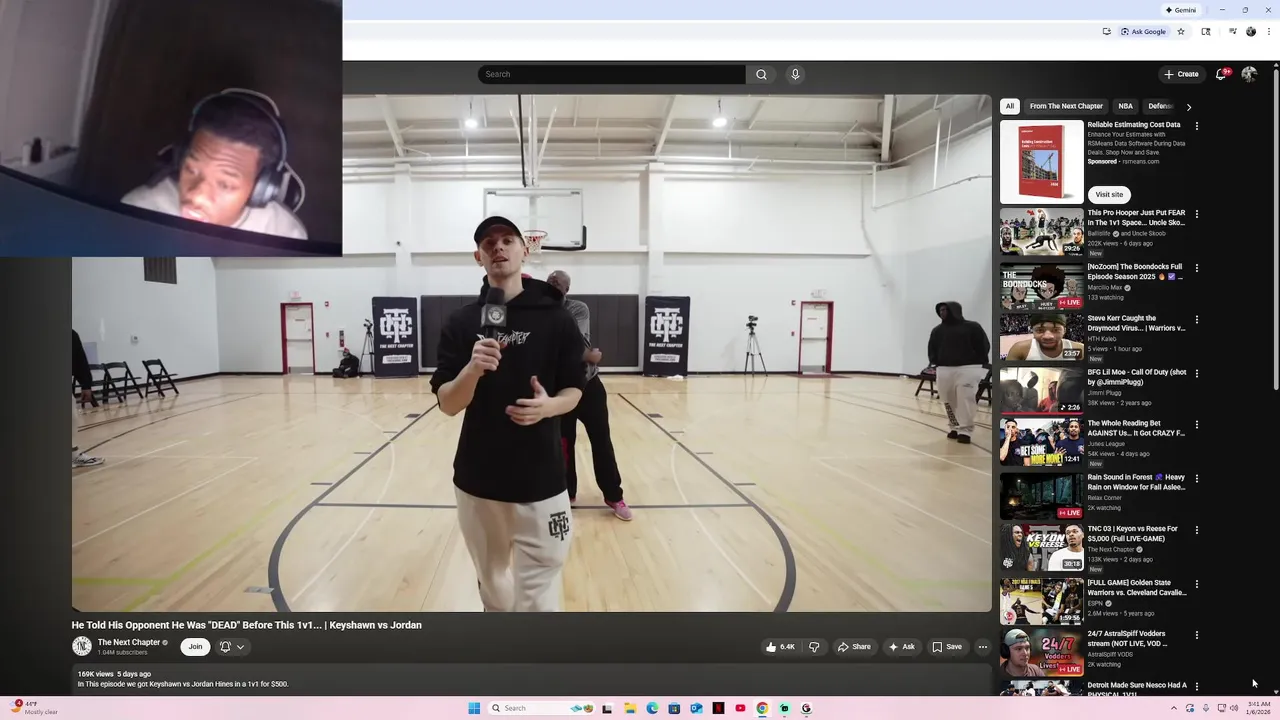
Task: Open options for AstralSpiff Vodders stream
Action: point(1197,635)
